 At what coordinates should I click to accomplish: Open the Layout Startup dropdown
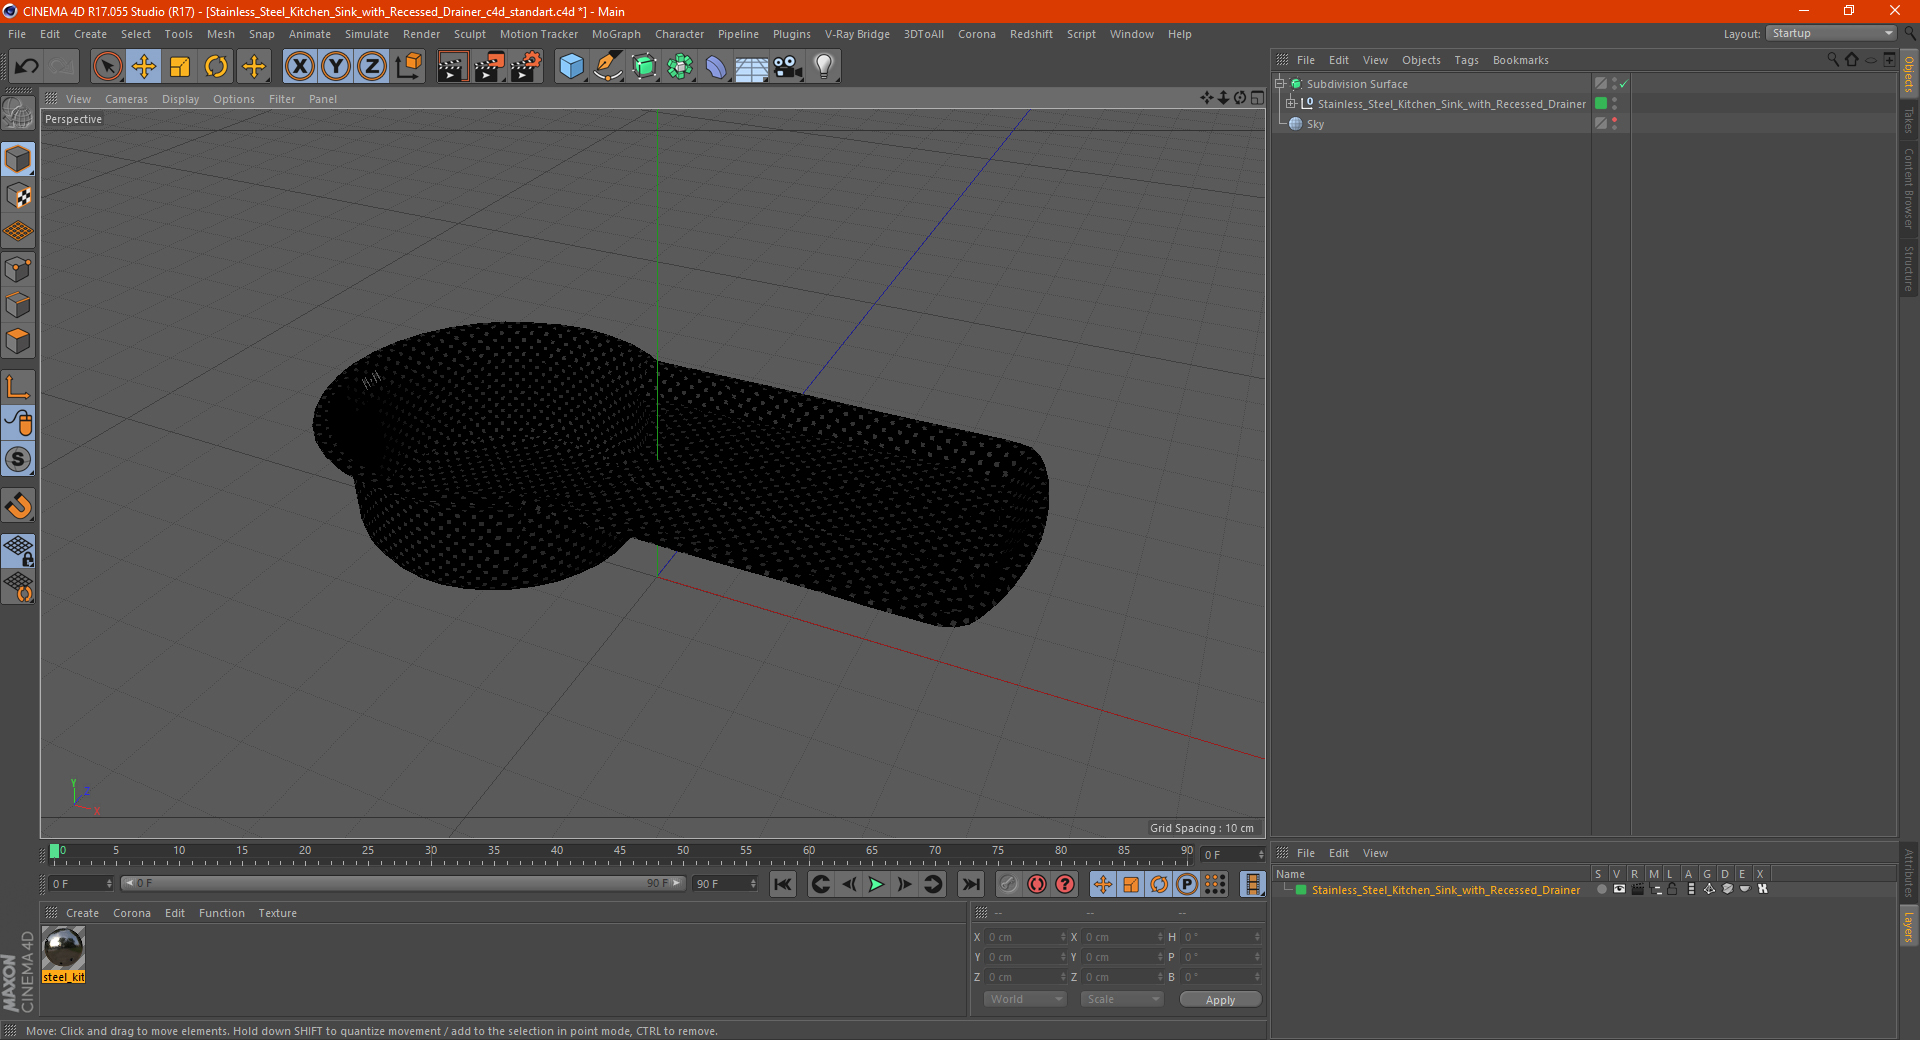pos(1831,33)
